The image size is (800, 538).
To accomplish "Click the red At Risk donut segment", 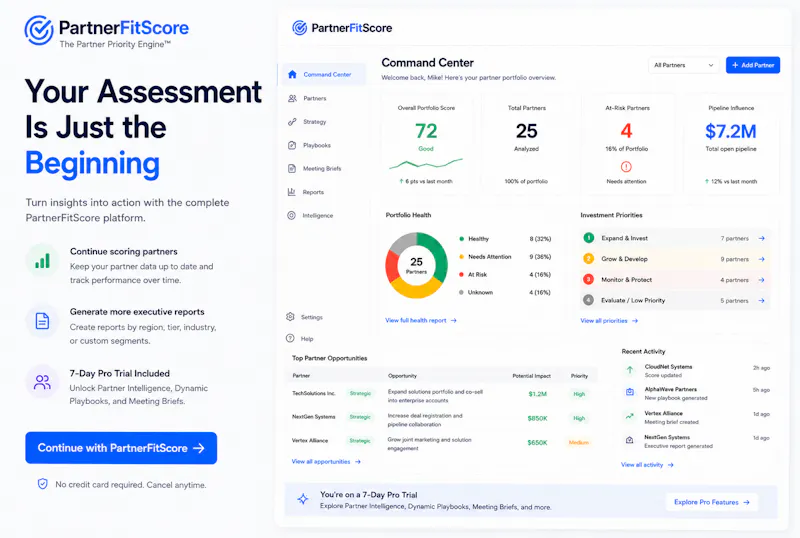I will (x=391, y=267).
